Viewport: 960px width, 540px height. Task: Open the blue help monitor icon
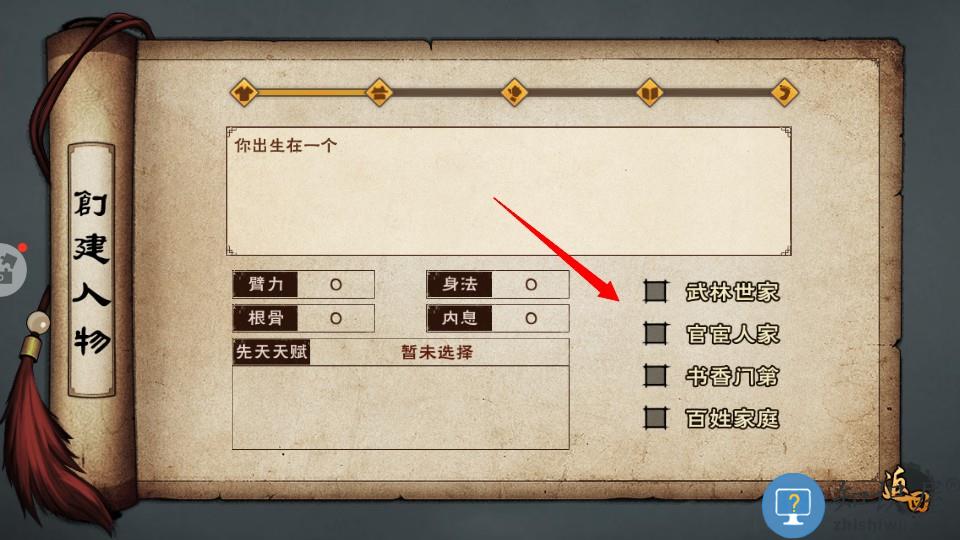click(x=793, y=506)
